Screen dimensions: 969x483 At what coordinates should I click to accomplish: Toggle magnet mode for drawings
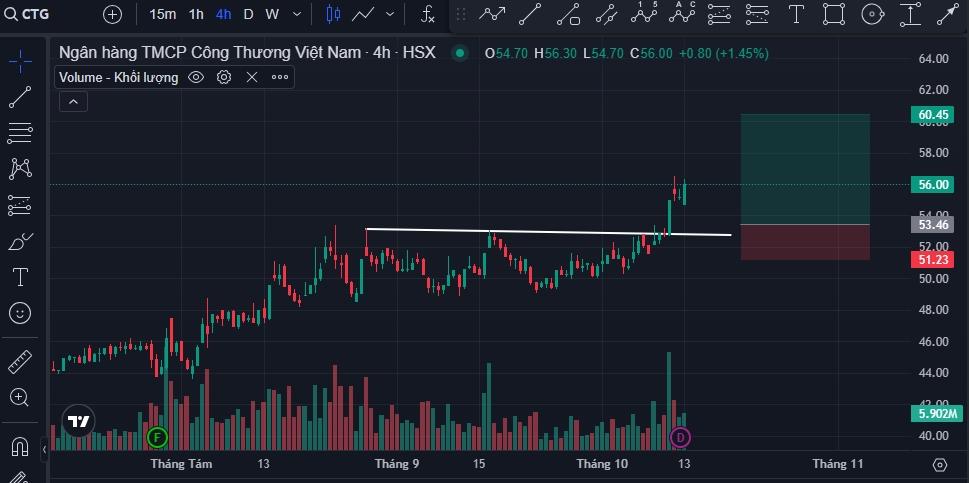click(20, 445)
